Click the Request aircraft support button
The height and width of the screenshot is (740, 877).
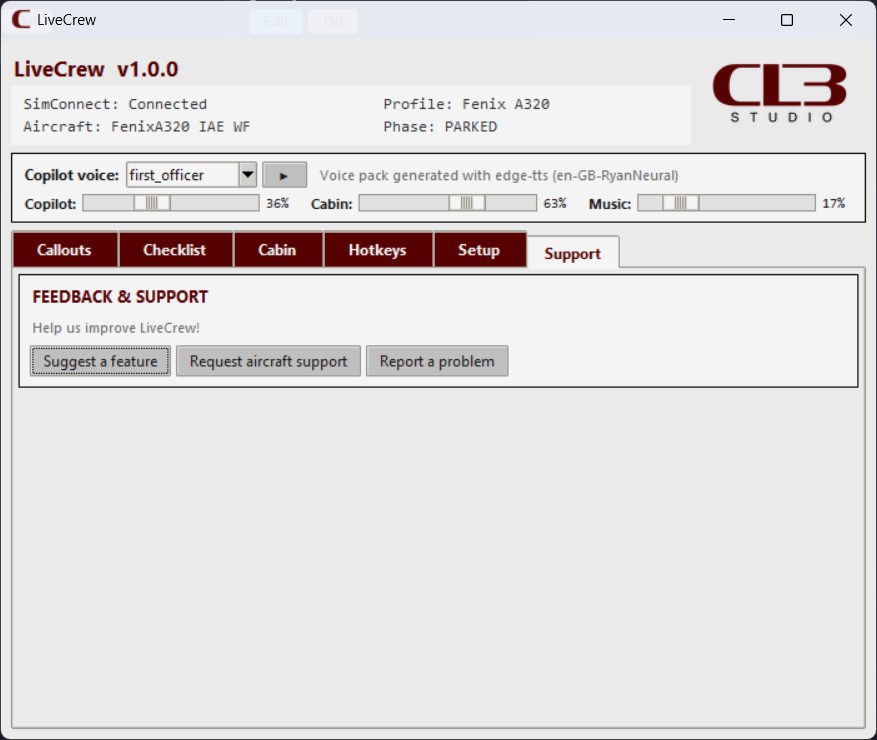click(268, 361)
